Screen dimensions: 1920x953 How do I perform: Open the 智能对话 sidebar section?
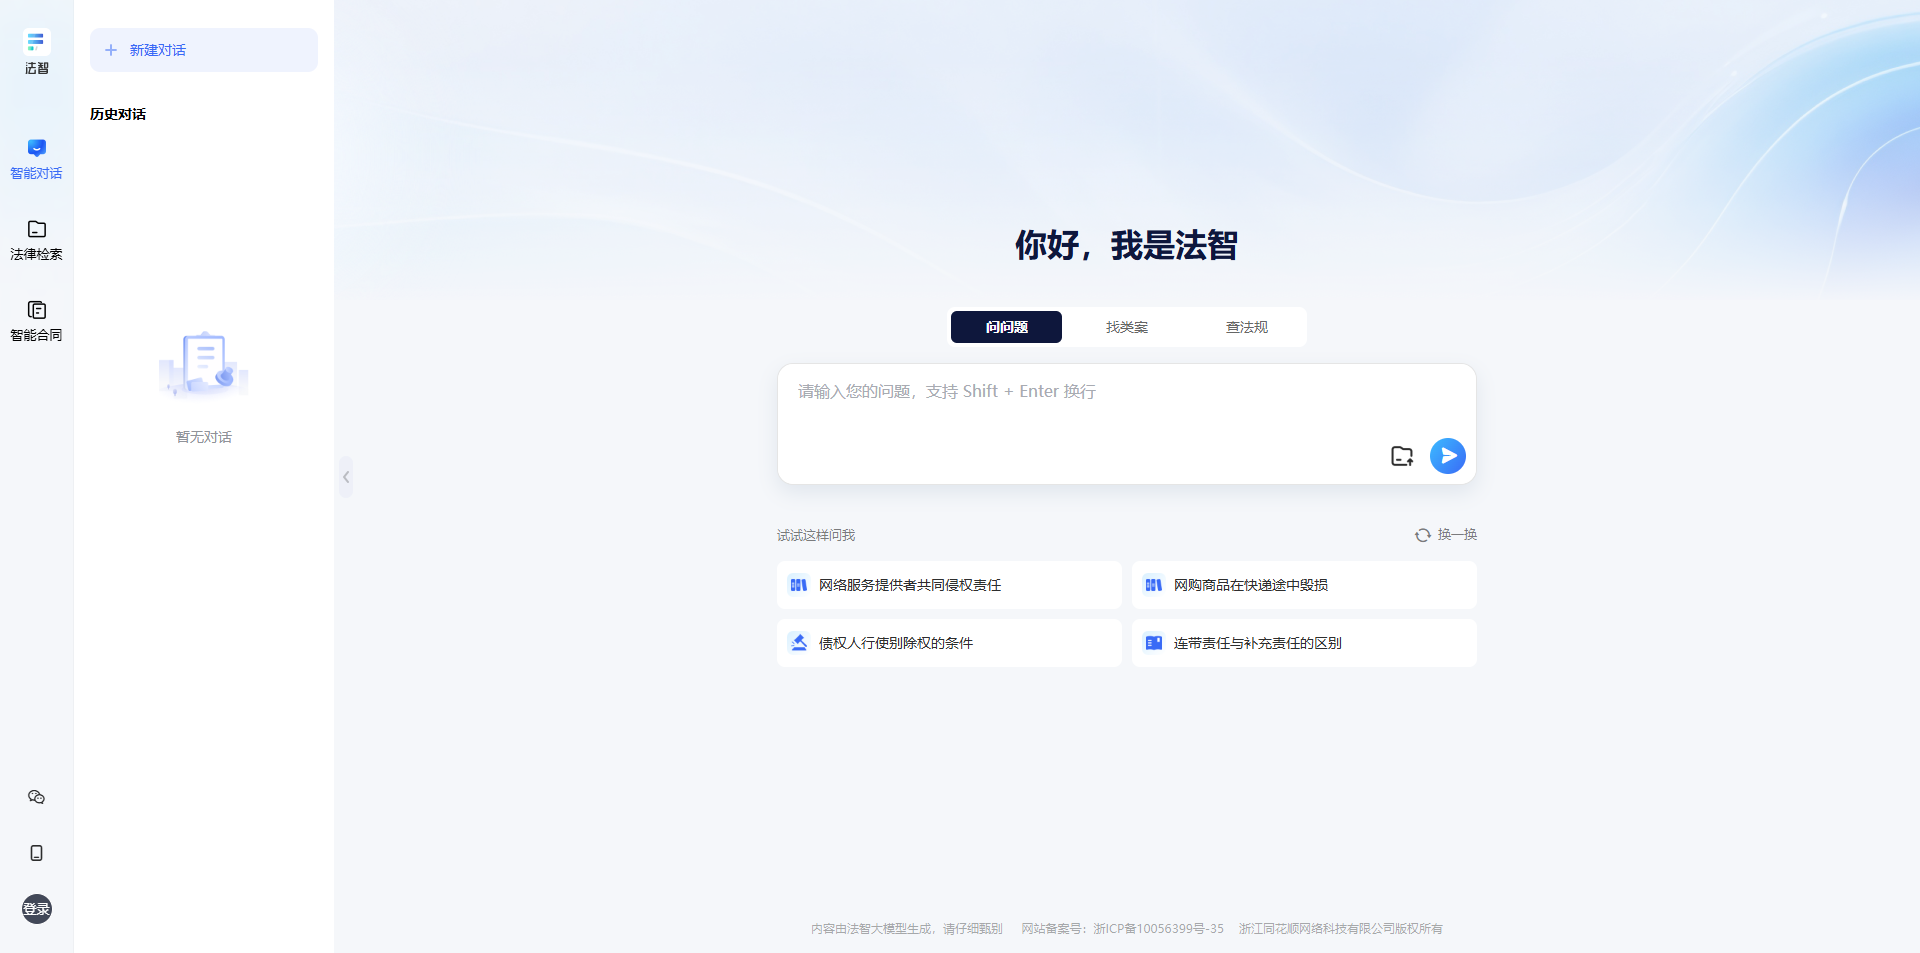pos(36,159)
